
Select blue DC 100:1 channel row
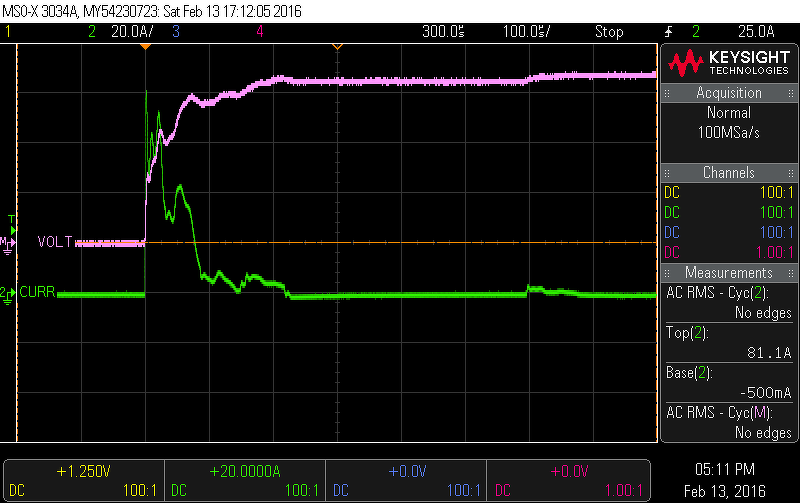point(729,233)
